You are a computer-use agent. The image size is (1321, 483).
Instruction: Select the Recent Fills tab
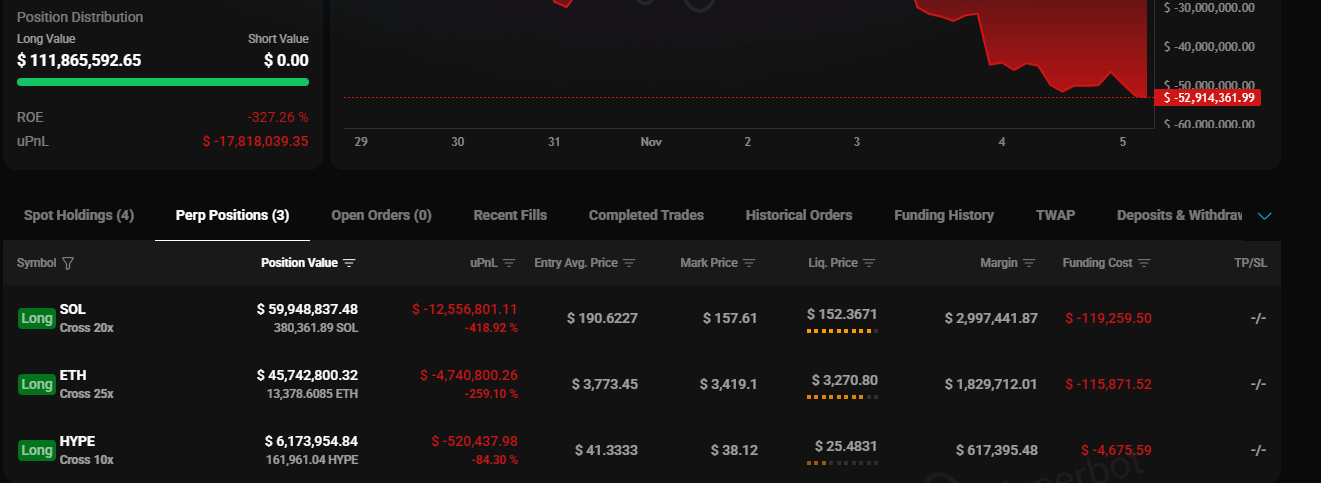(x=510, y=215)
